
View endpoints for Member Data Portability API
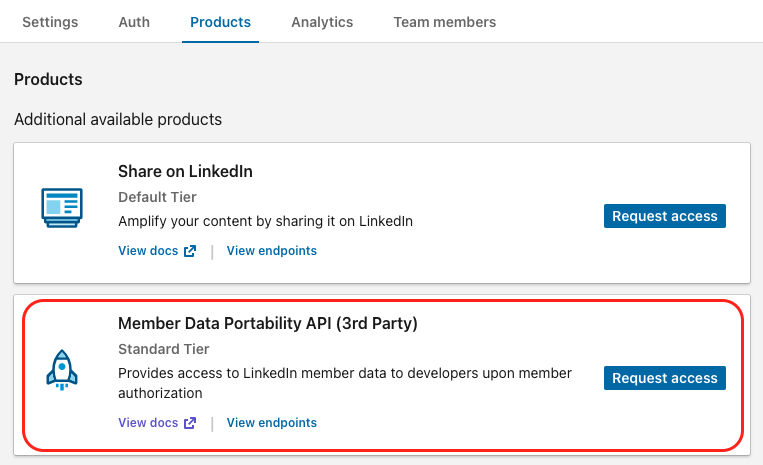tap(272, 423)
